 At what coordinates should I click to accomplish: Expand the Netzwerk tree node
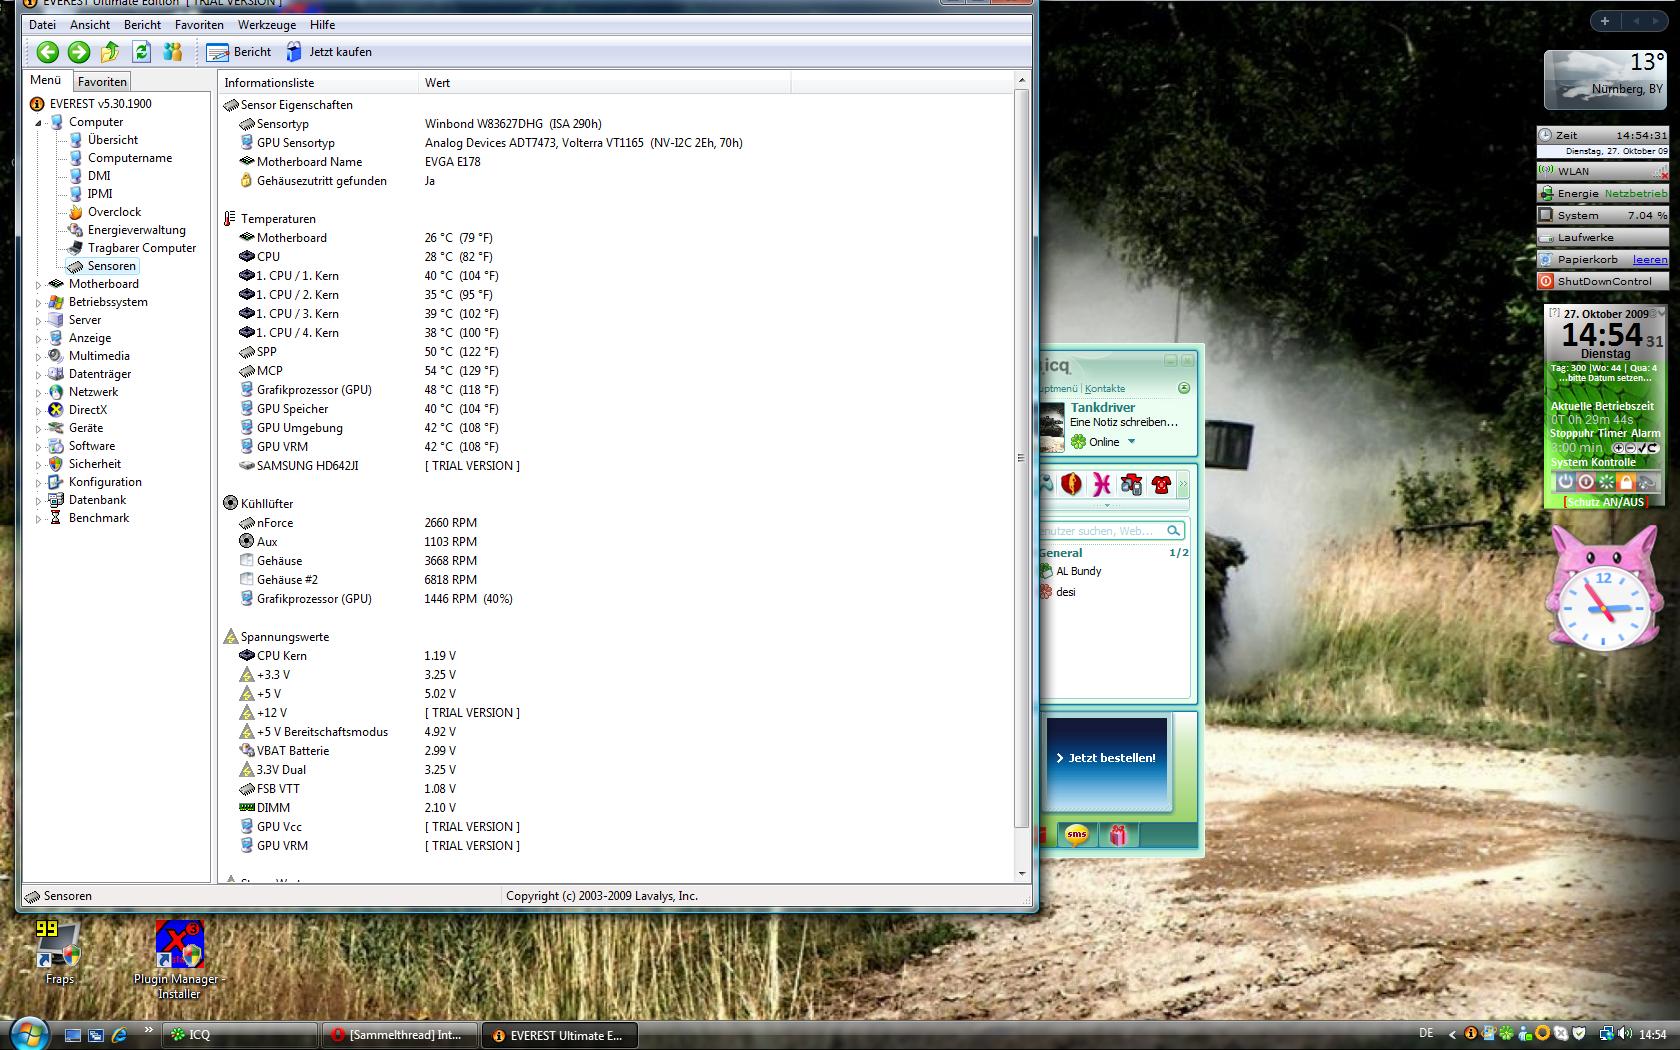[39, 393]
